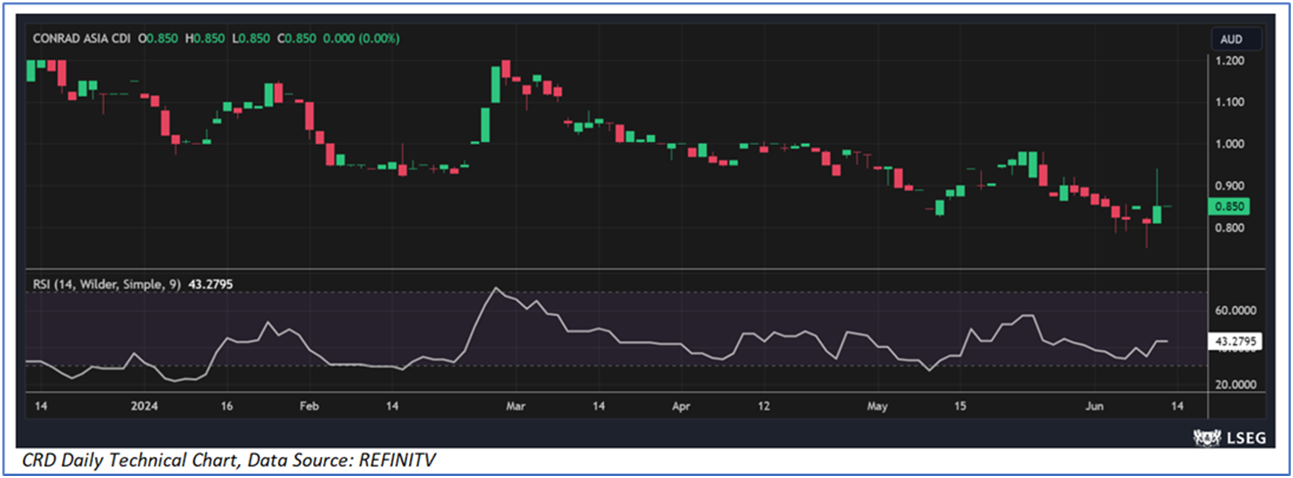This screenshot has height=478, width=1293.
Task: Click the 43.2795 RSI axis tag
Action: (x=1237, y=341)
